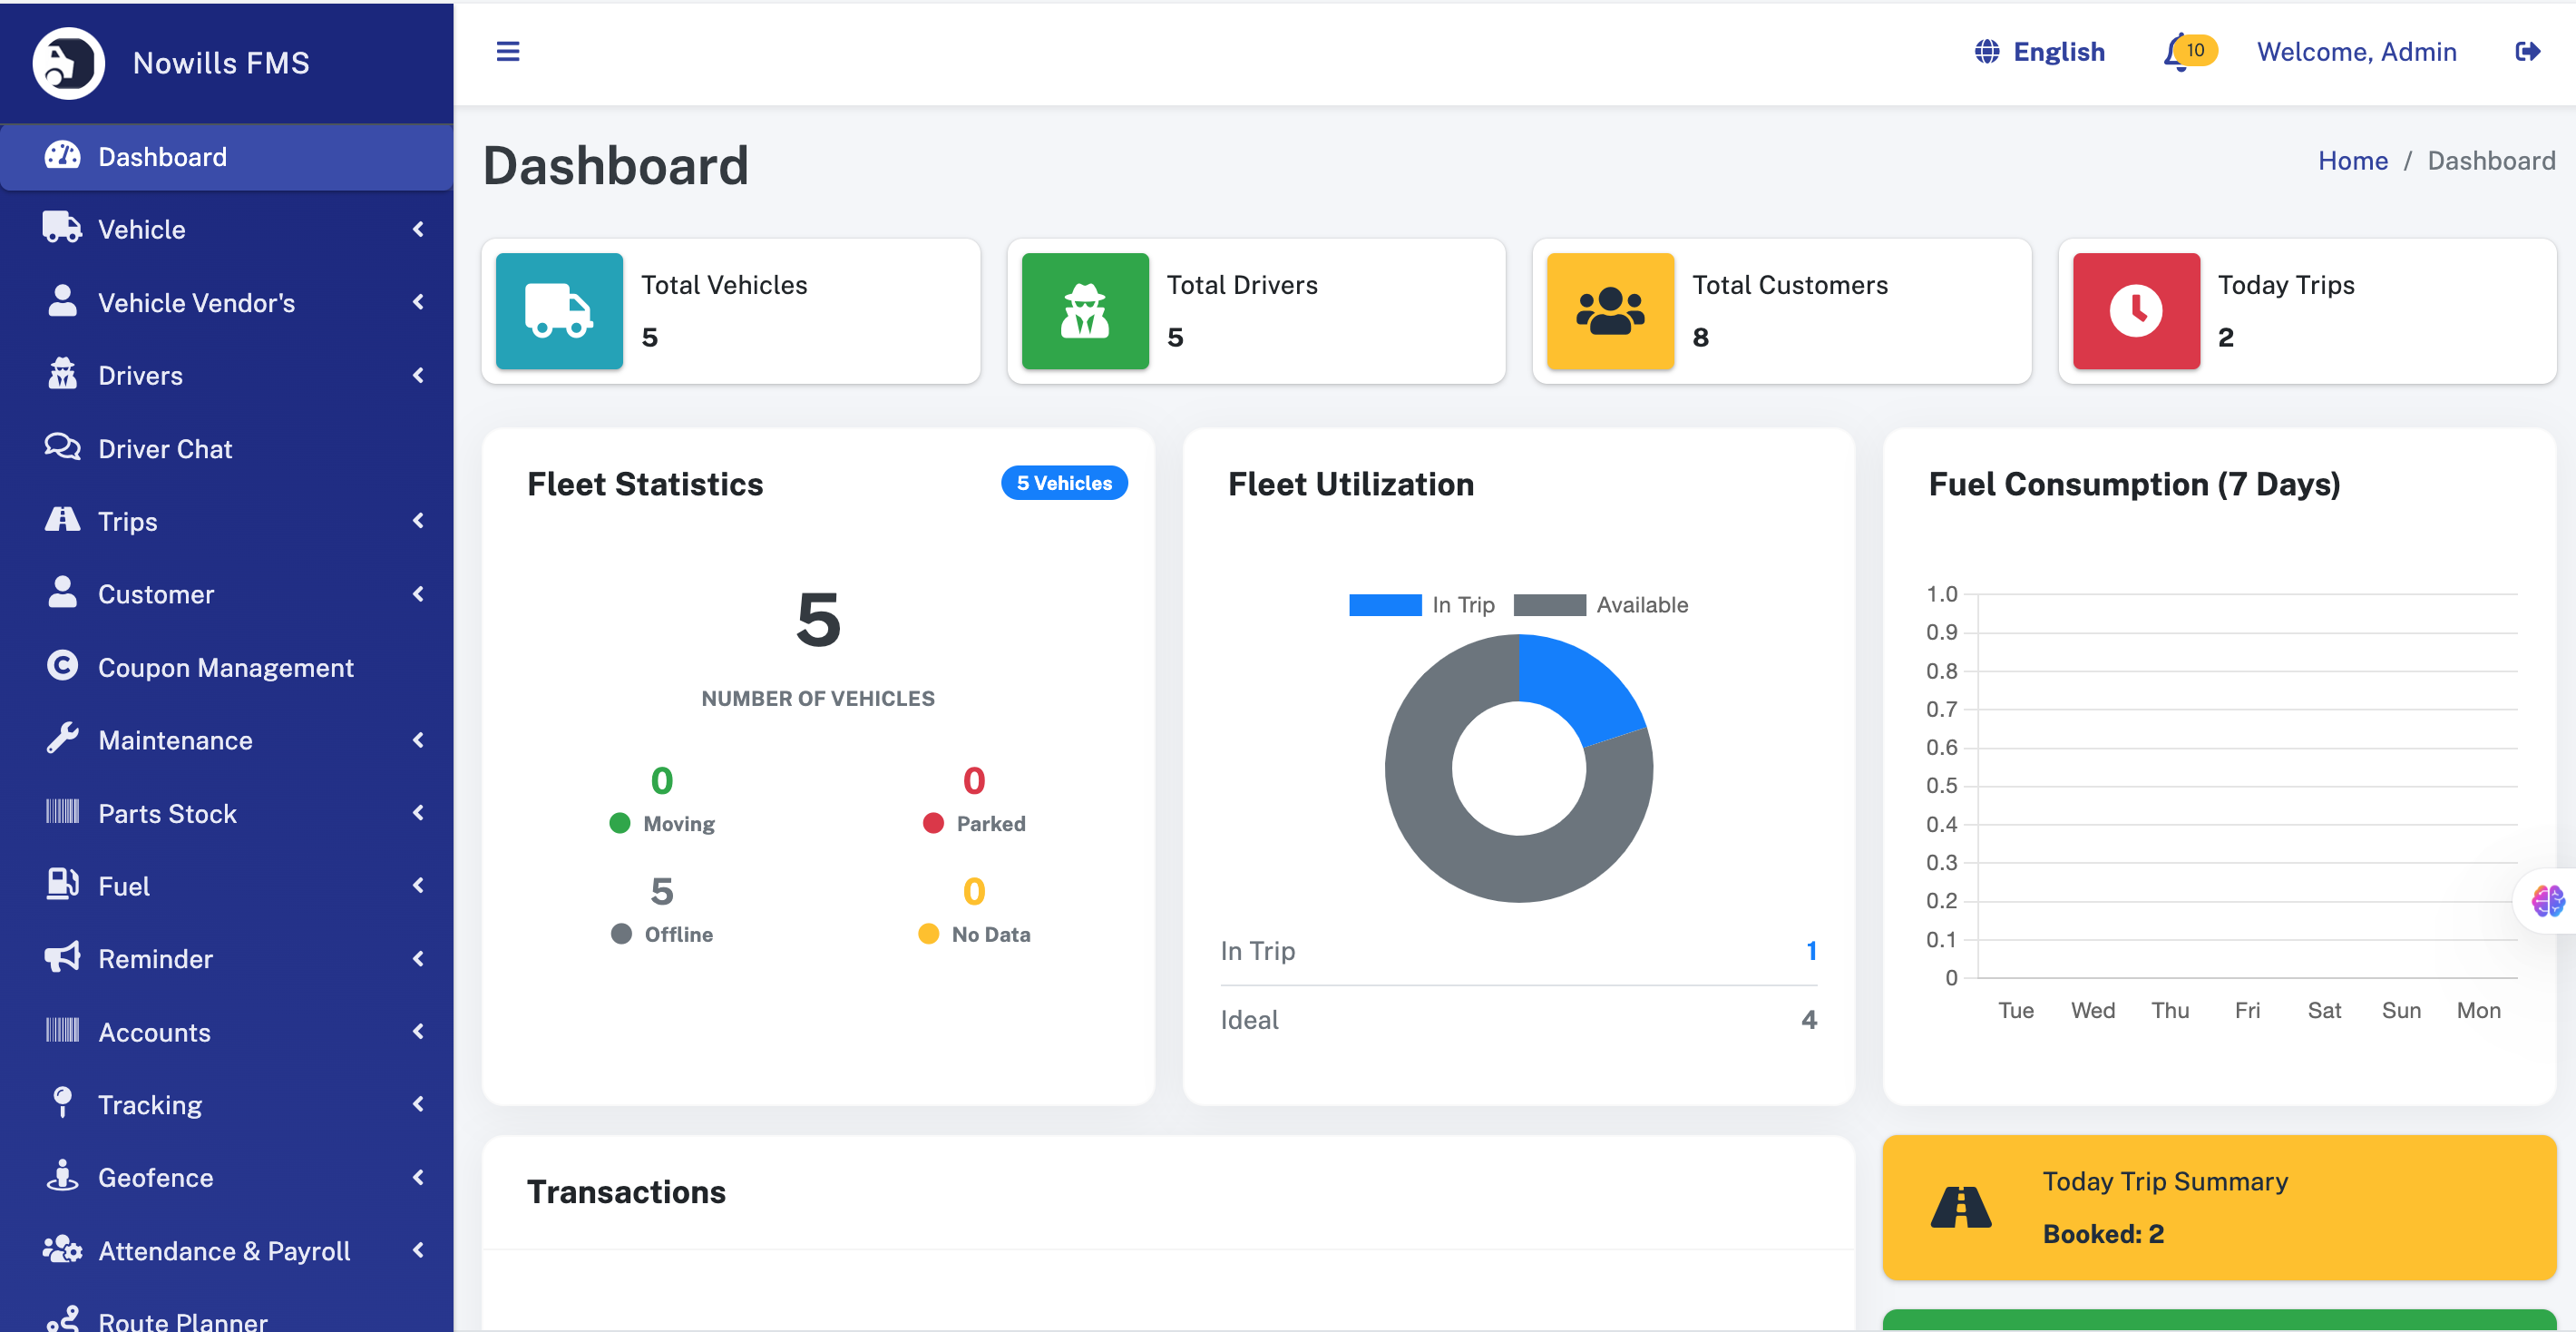Image resolution: width=2576 pixels, height=1332 pixels.
Task: Click the Nowills FMS logo
Action: pos(69,63)
